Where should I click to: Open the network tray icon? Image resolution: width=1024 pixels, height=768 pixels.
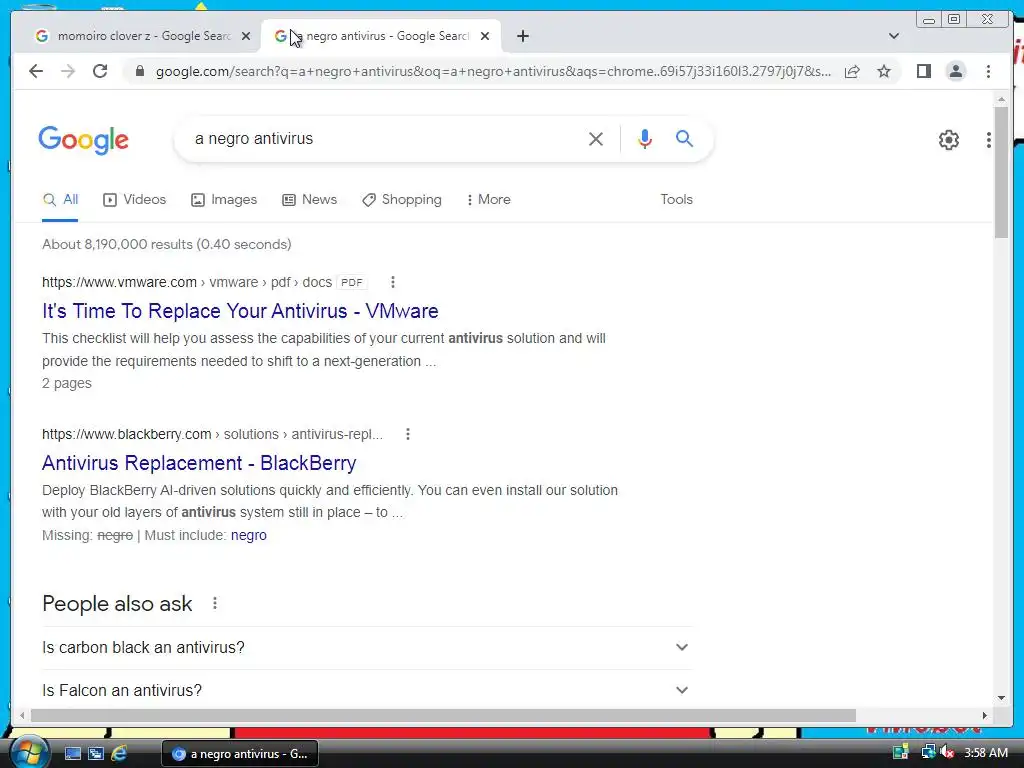pos(927,752)
